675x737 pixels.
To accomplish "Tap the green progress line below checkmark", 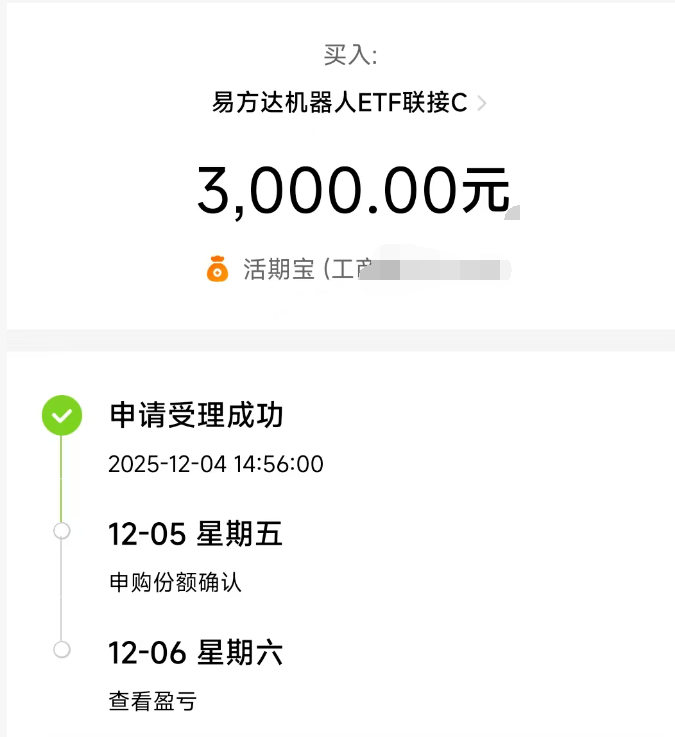I will pos(61,478).
